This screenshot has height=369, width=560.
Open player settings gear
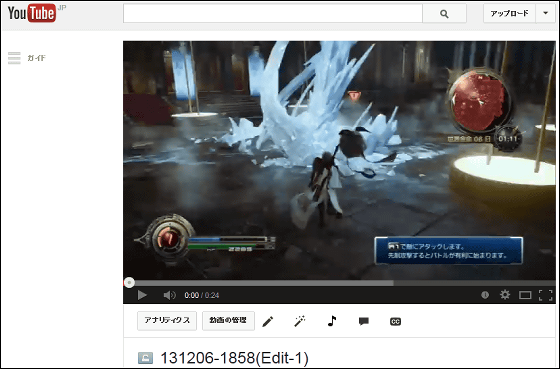coord(505,295)
